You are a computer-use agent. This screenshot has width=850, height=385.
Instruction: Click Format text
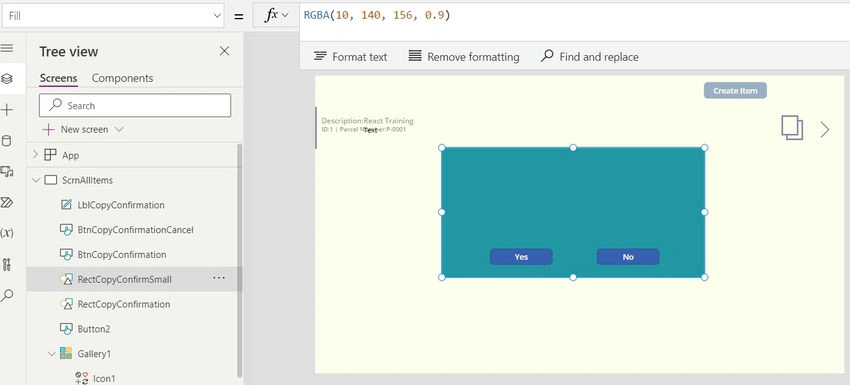(x=351, y=56)
